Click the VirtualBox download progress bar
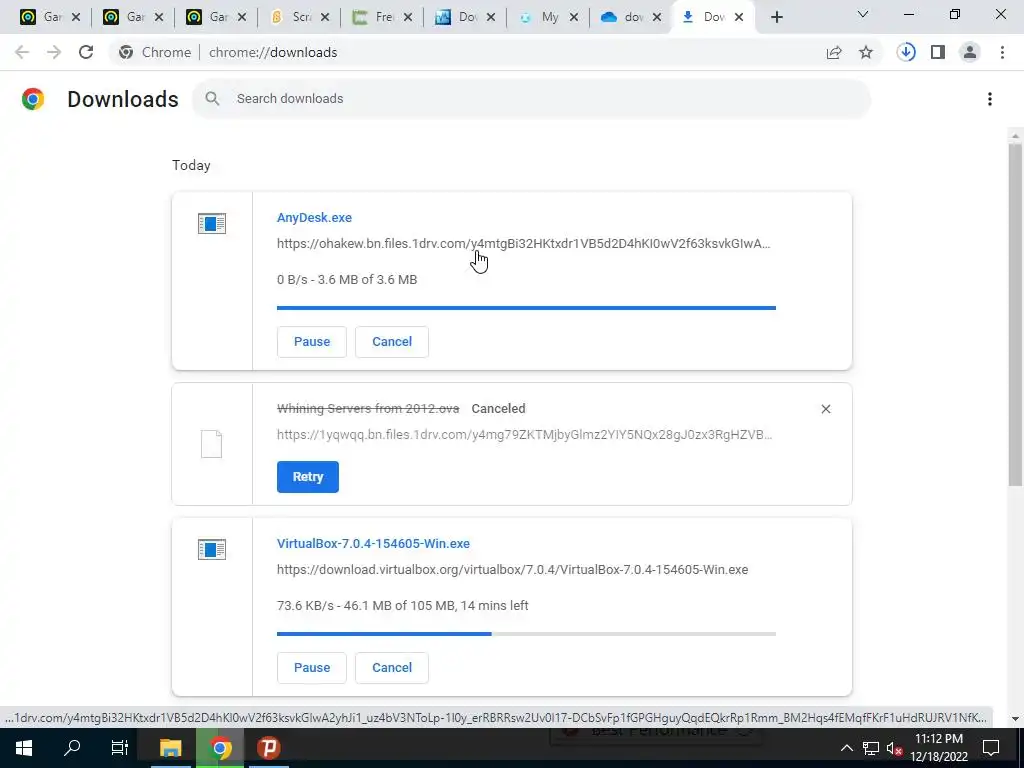The width and height of the screenshot is (1024, 768). [x=526, y=633]
